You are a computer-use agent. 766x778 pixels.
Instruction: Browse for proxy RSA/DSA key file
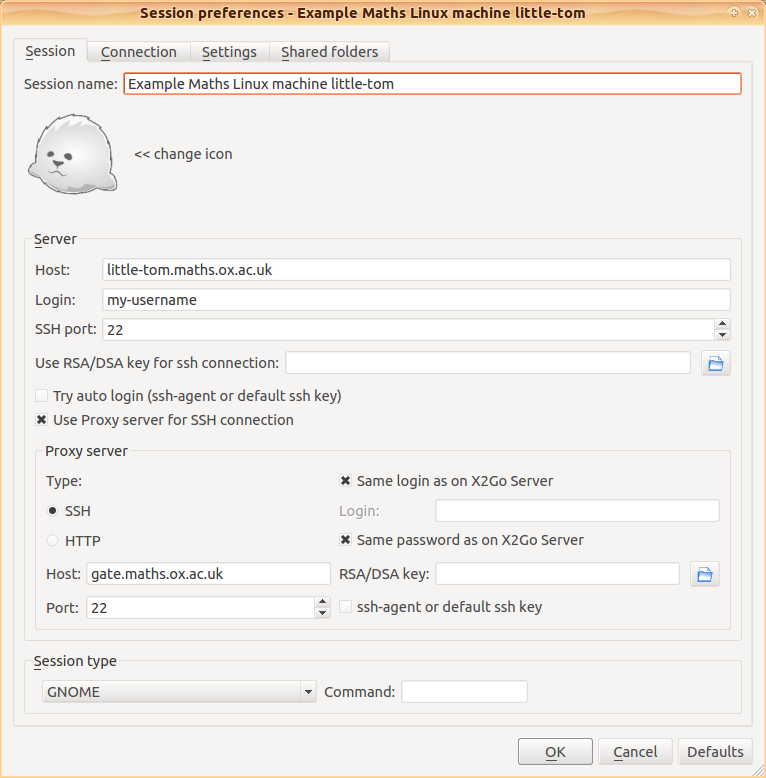coord(704,574)
